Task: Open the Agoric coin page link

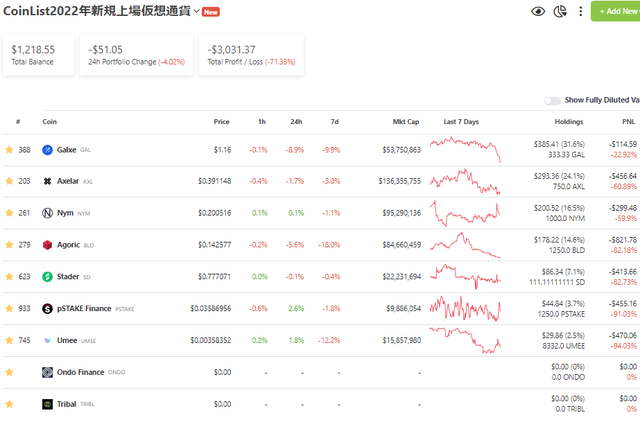Action: click(x=68, y=244)
